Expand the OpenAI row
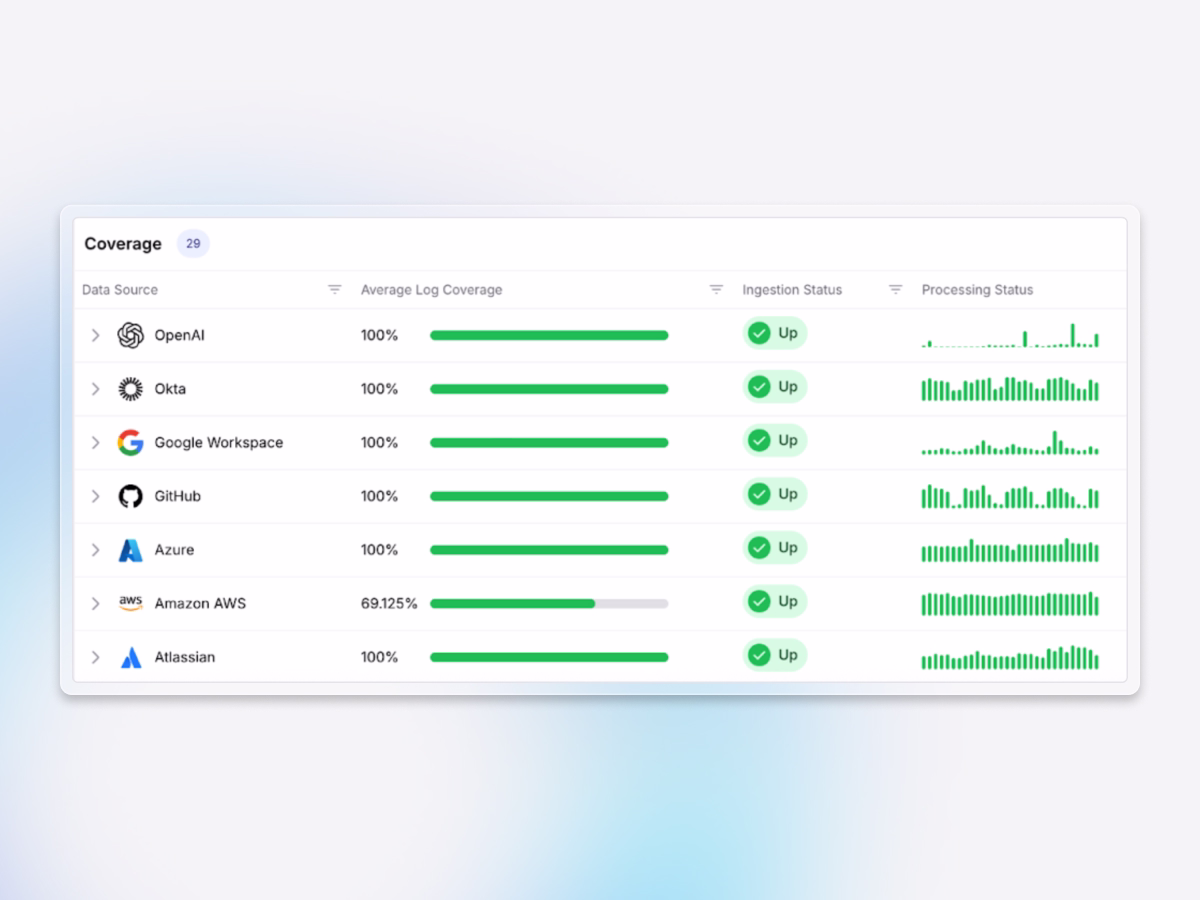 tap(95, 335)
